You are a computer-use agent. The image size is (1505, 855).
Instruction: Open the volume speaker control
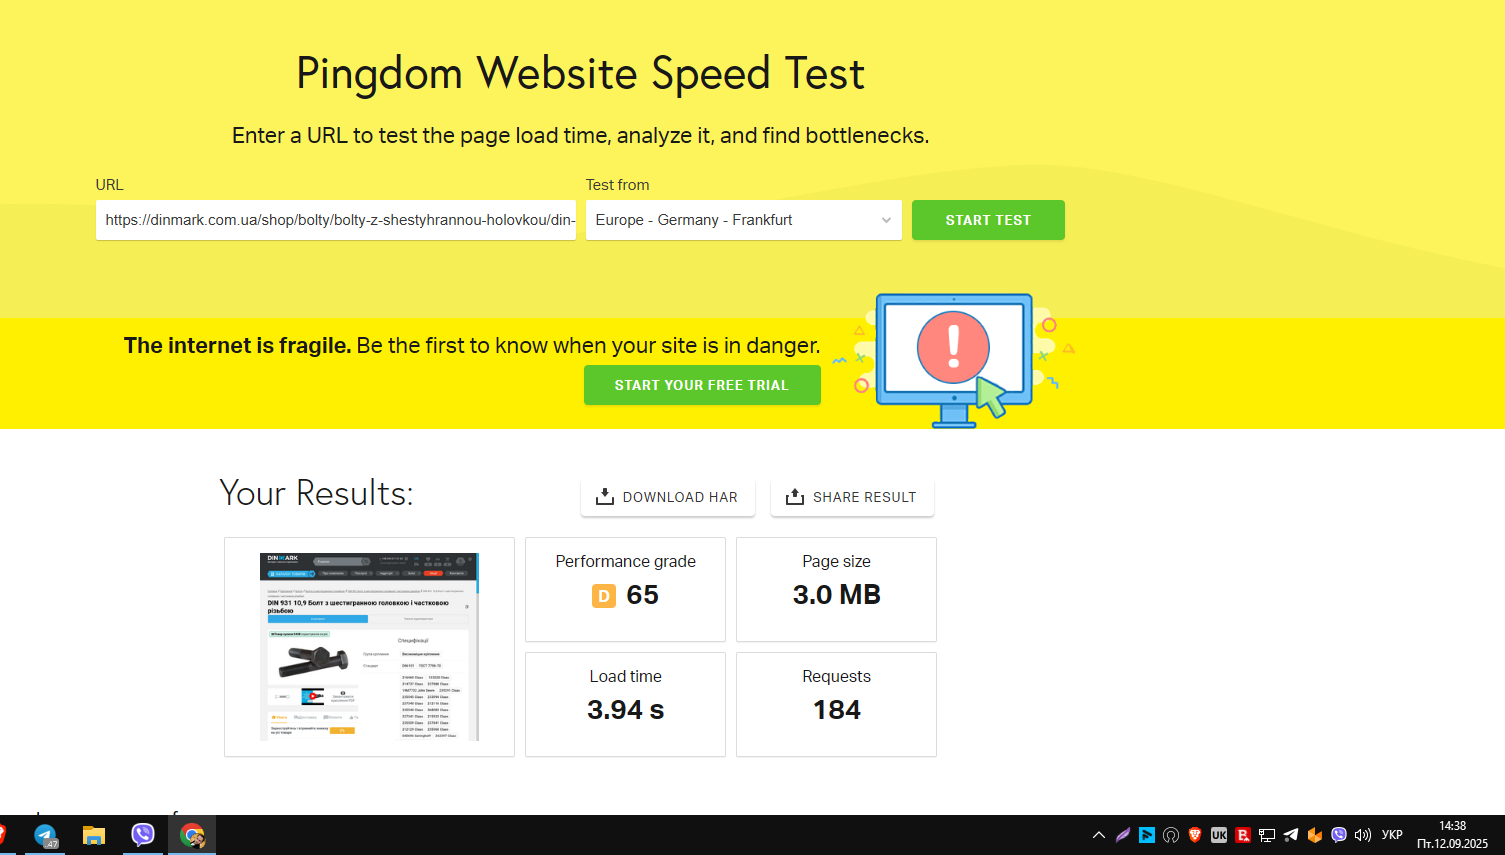point(1363,835)
